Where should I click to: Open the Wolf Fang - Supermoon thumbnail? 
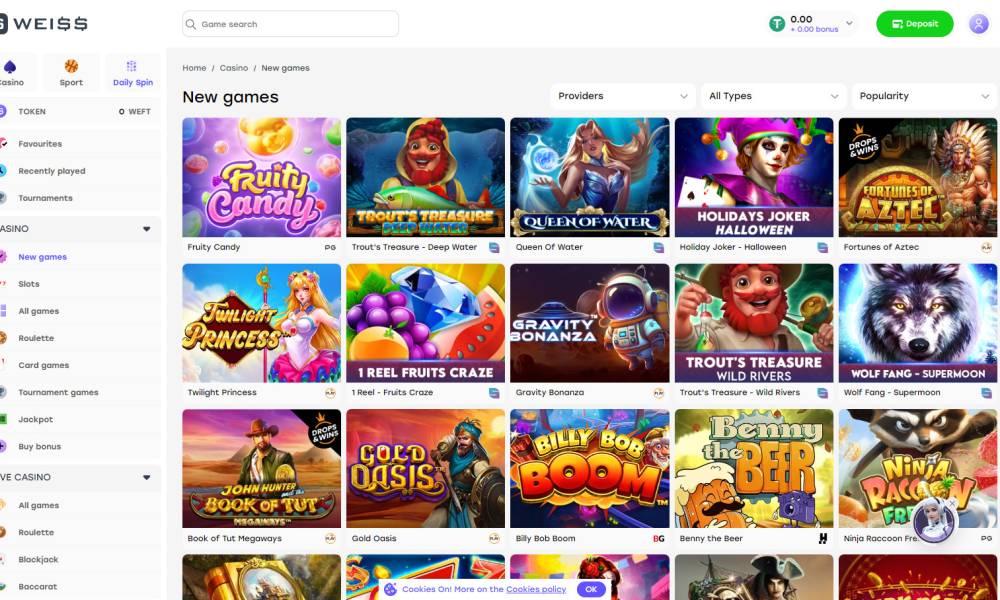tap(918, 323)
